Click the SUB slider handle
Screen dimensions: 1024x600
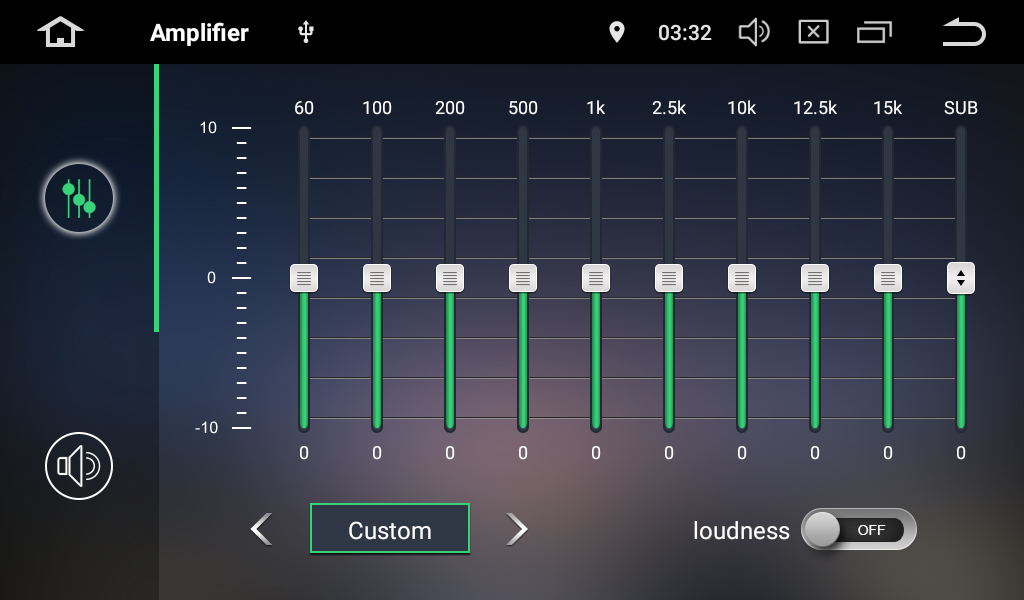(x=961, y=278)
